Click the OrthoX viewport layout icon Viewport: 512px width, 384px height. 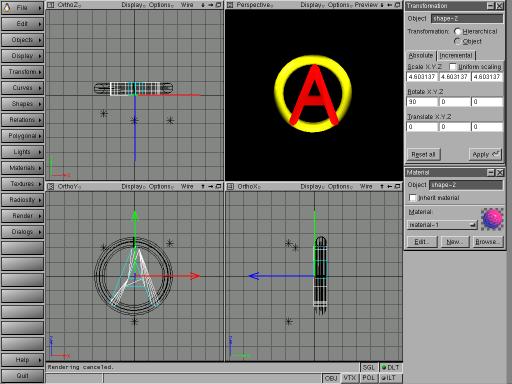pos(230,187)
